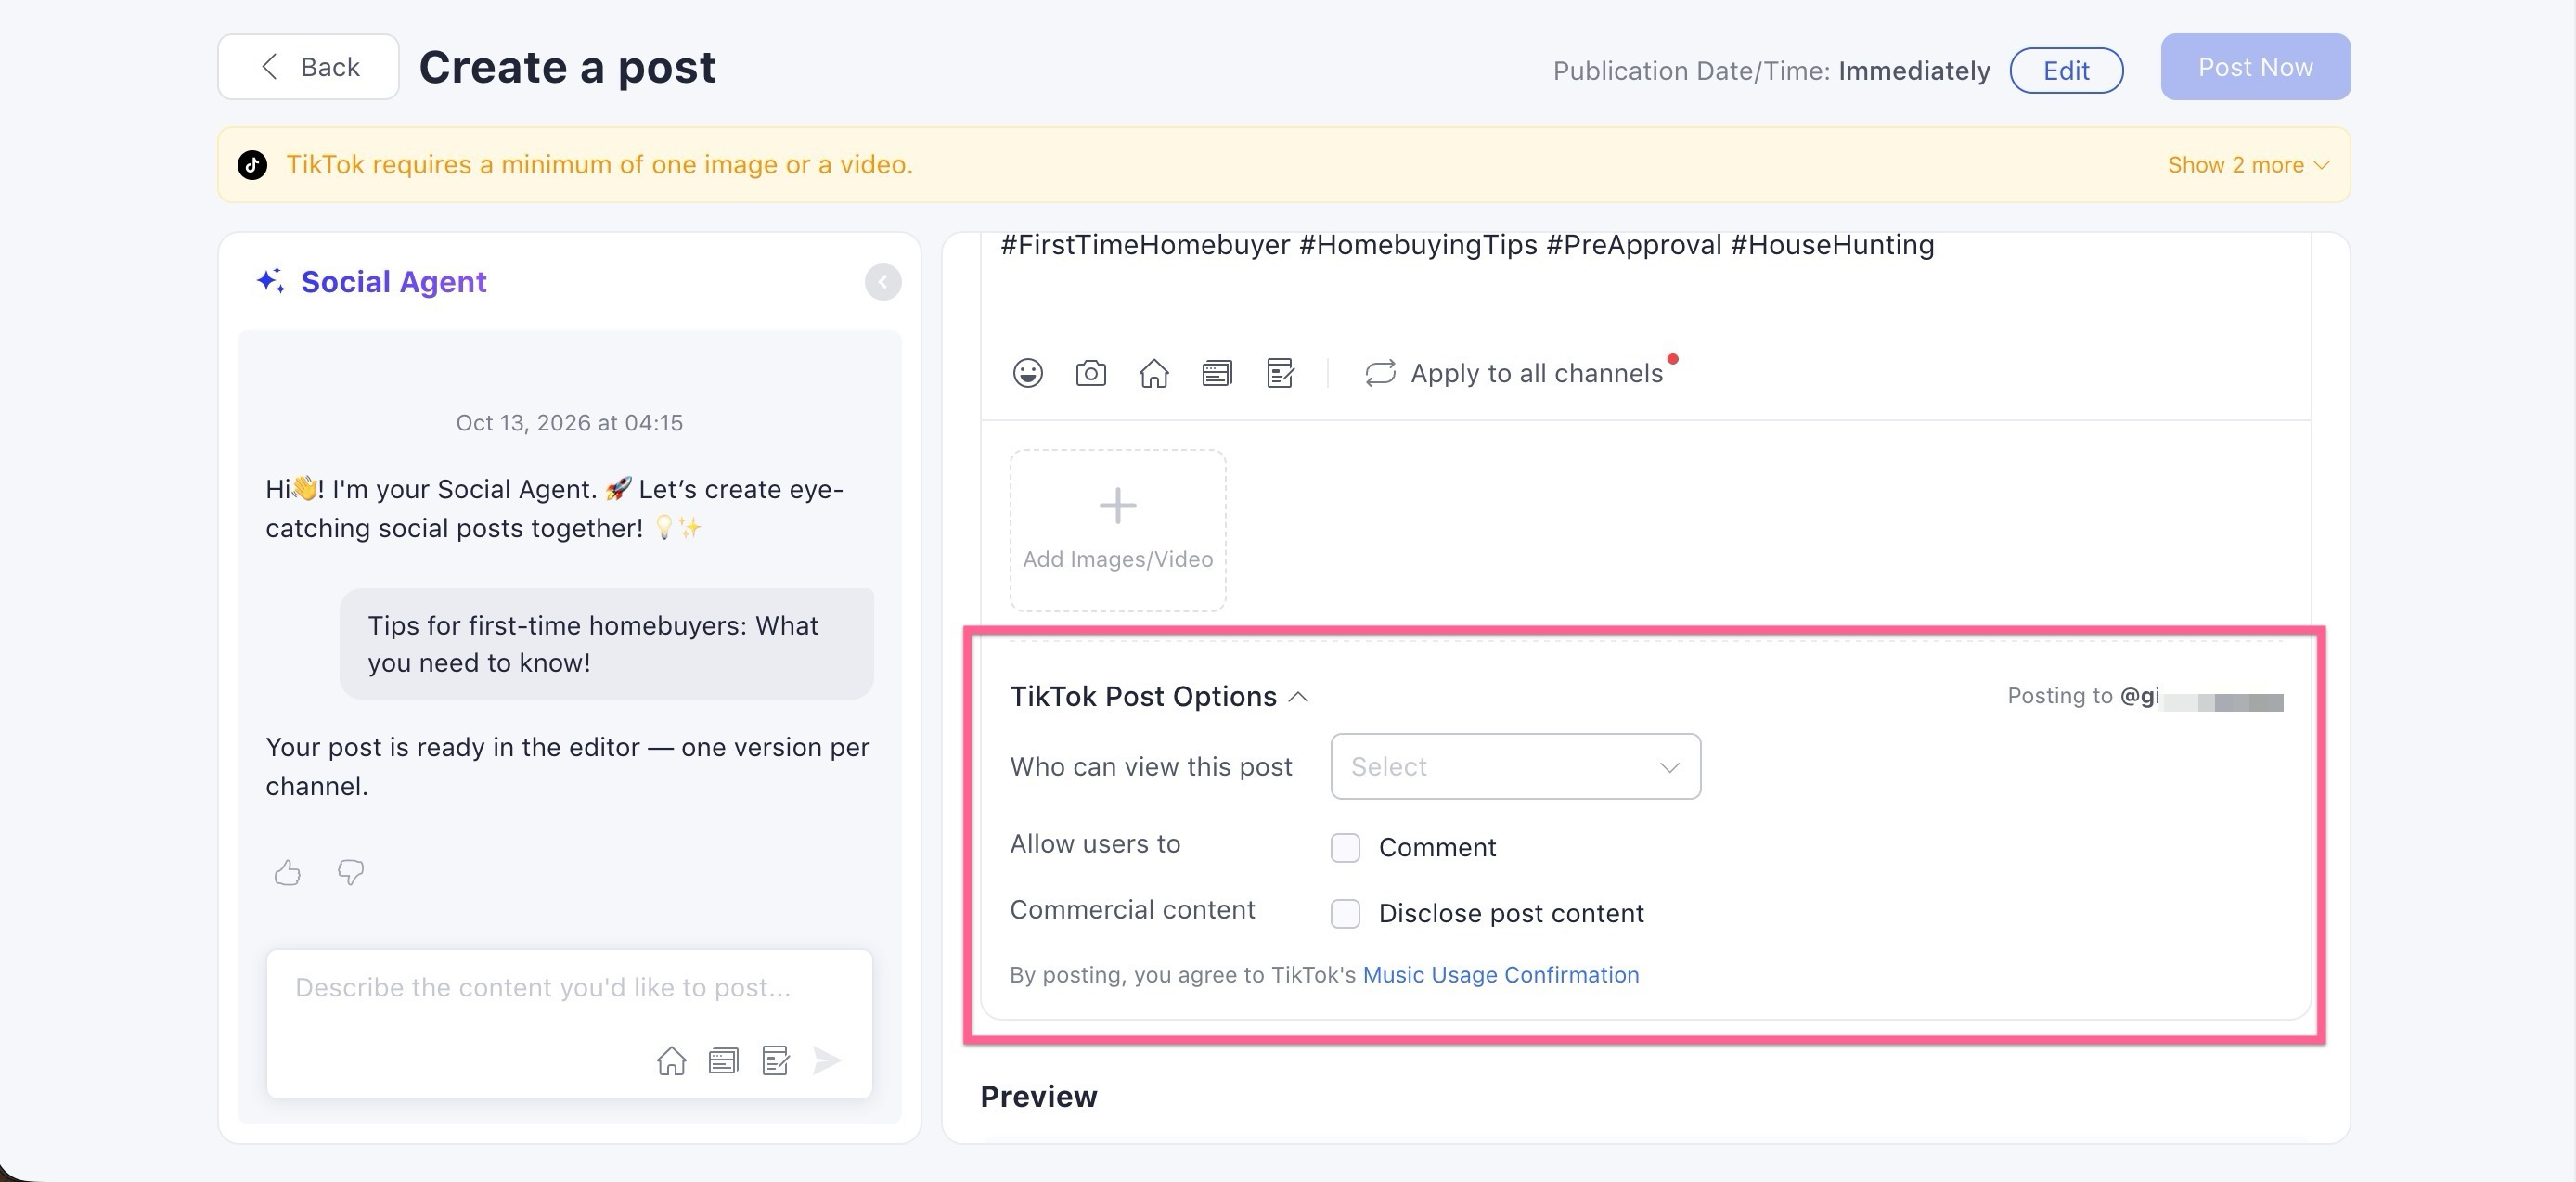
Task: Open Music Usage Confirmation link
Action: coord(1500,975)
